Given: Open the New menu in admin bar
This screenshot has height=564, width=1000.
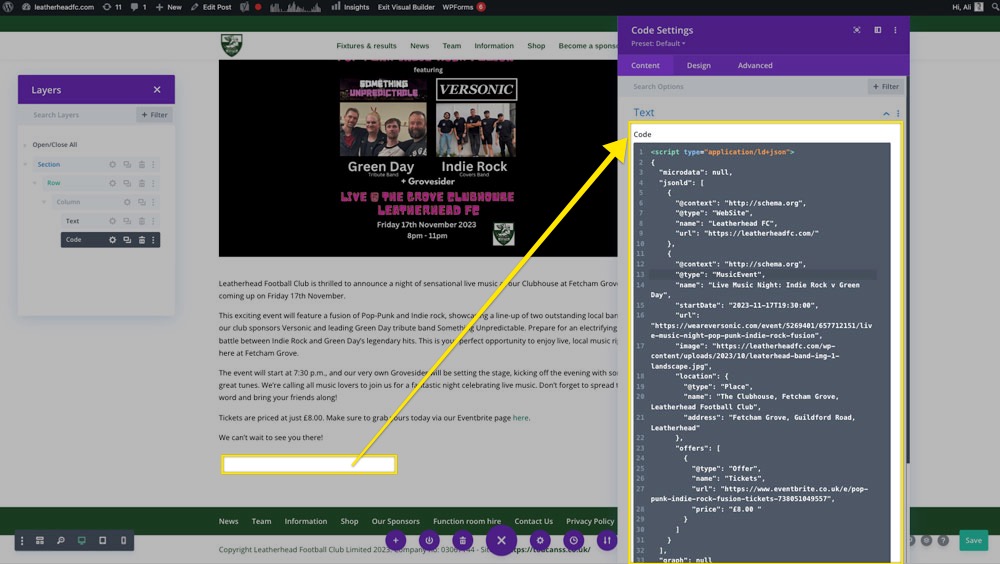Looking at the screenshot, I should click(168, 7).
